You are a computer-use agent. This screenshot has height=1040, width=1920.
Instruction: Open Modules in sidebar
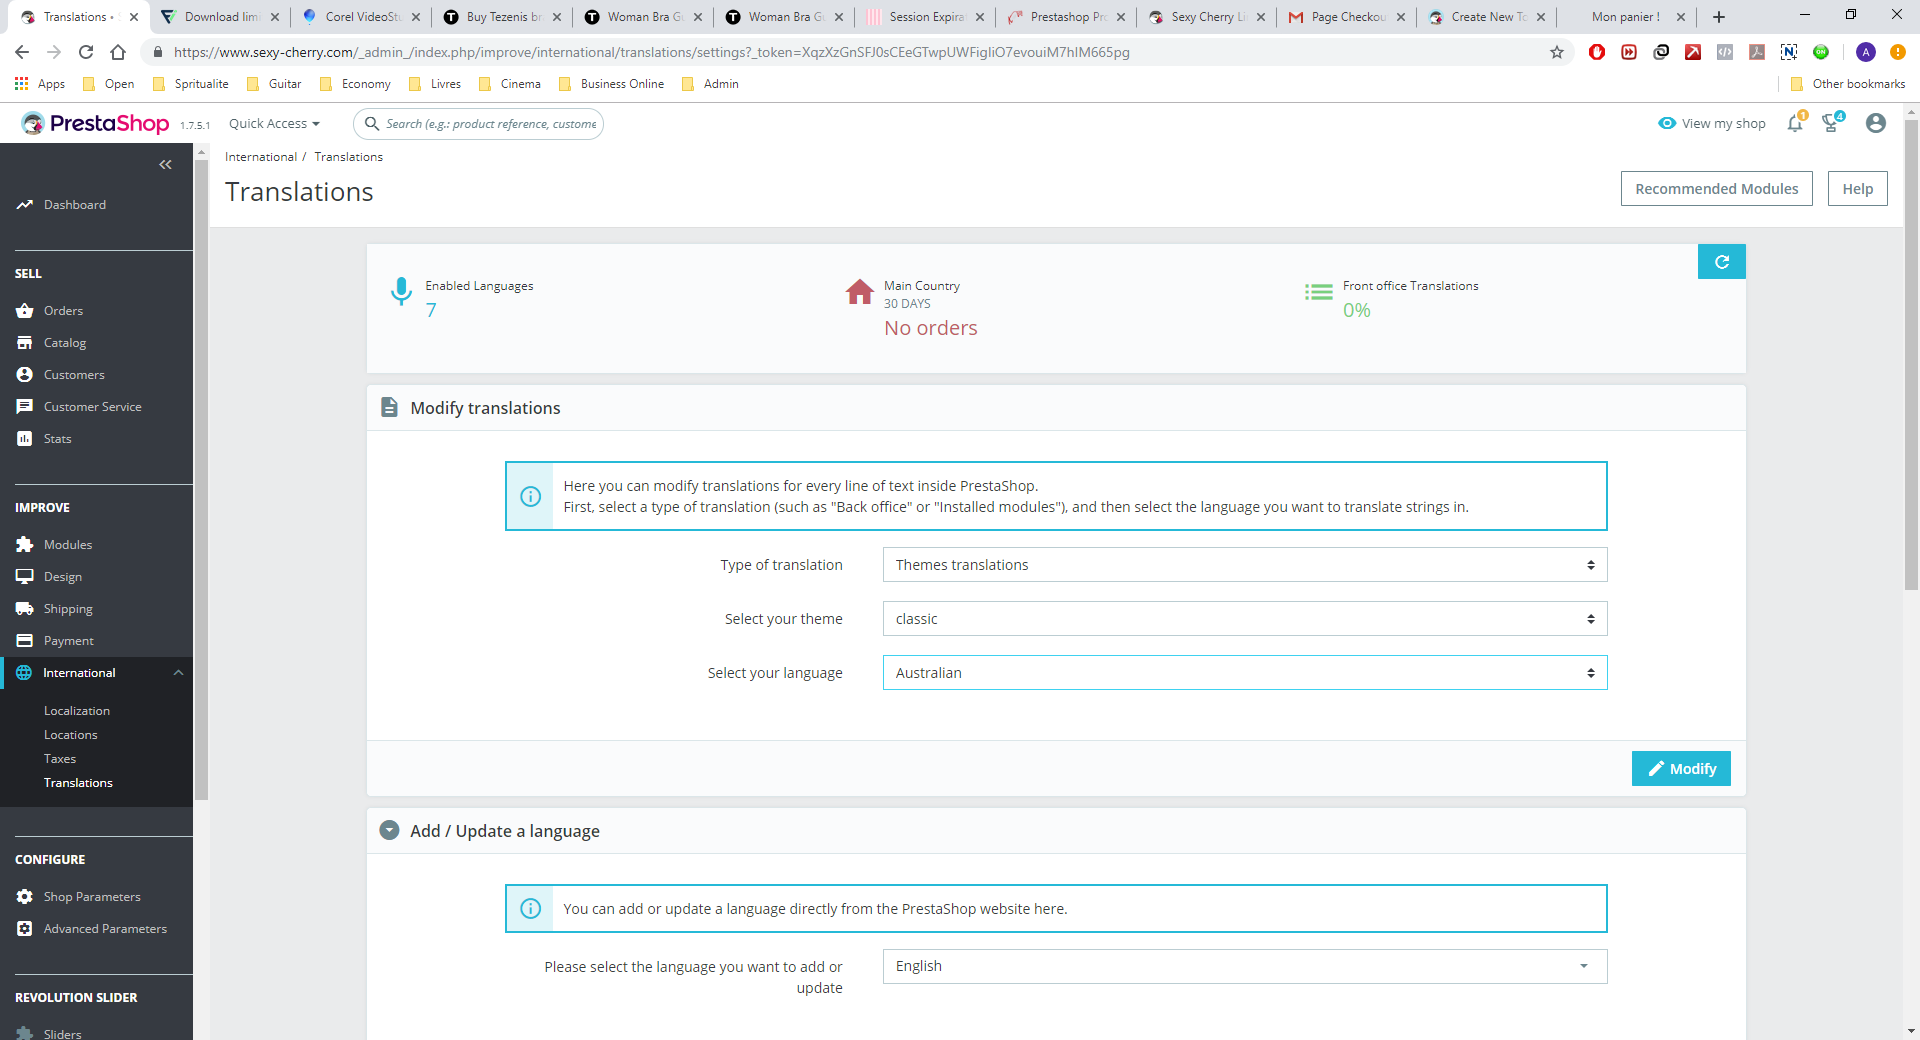68,545
